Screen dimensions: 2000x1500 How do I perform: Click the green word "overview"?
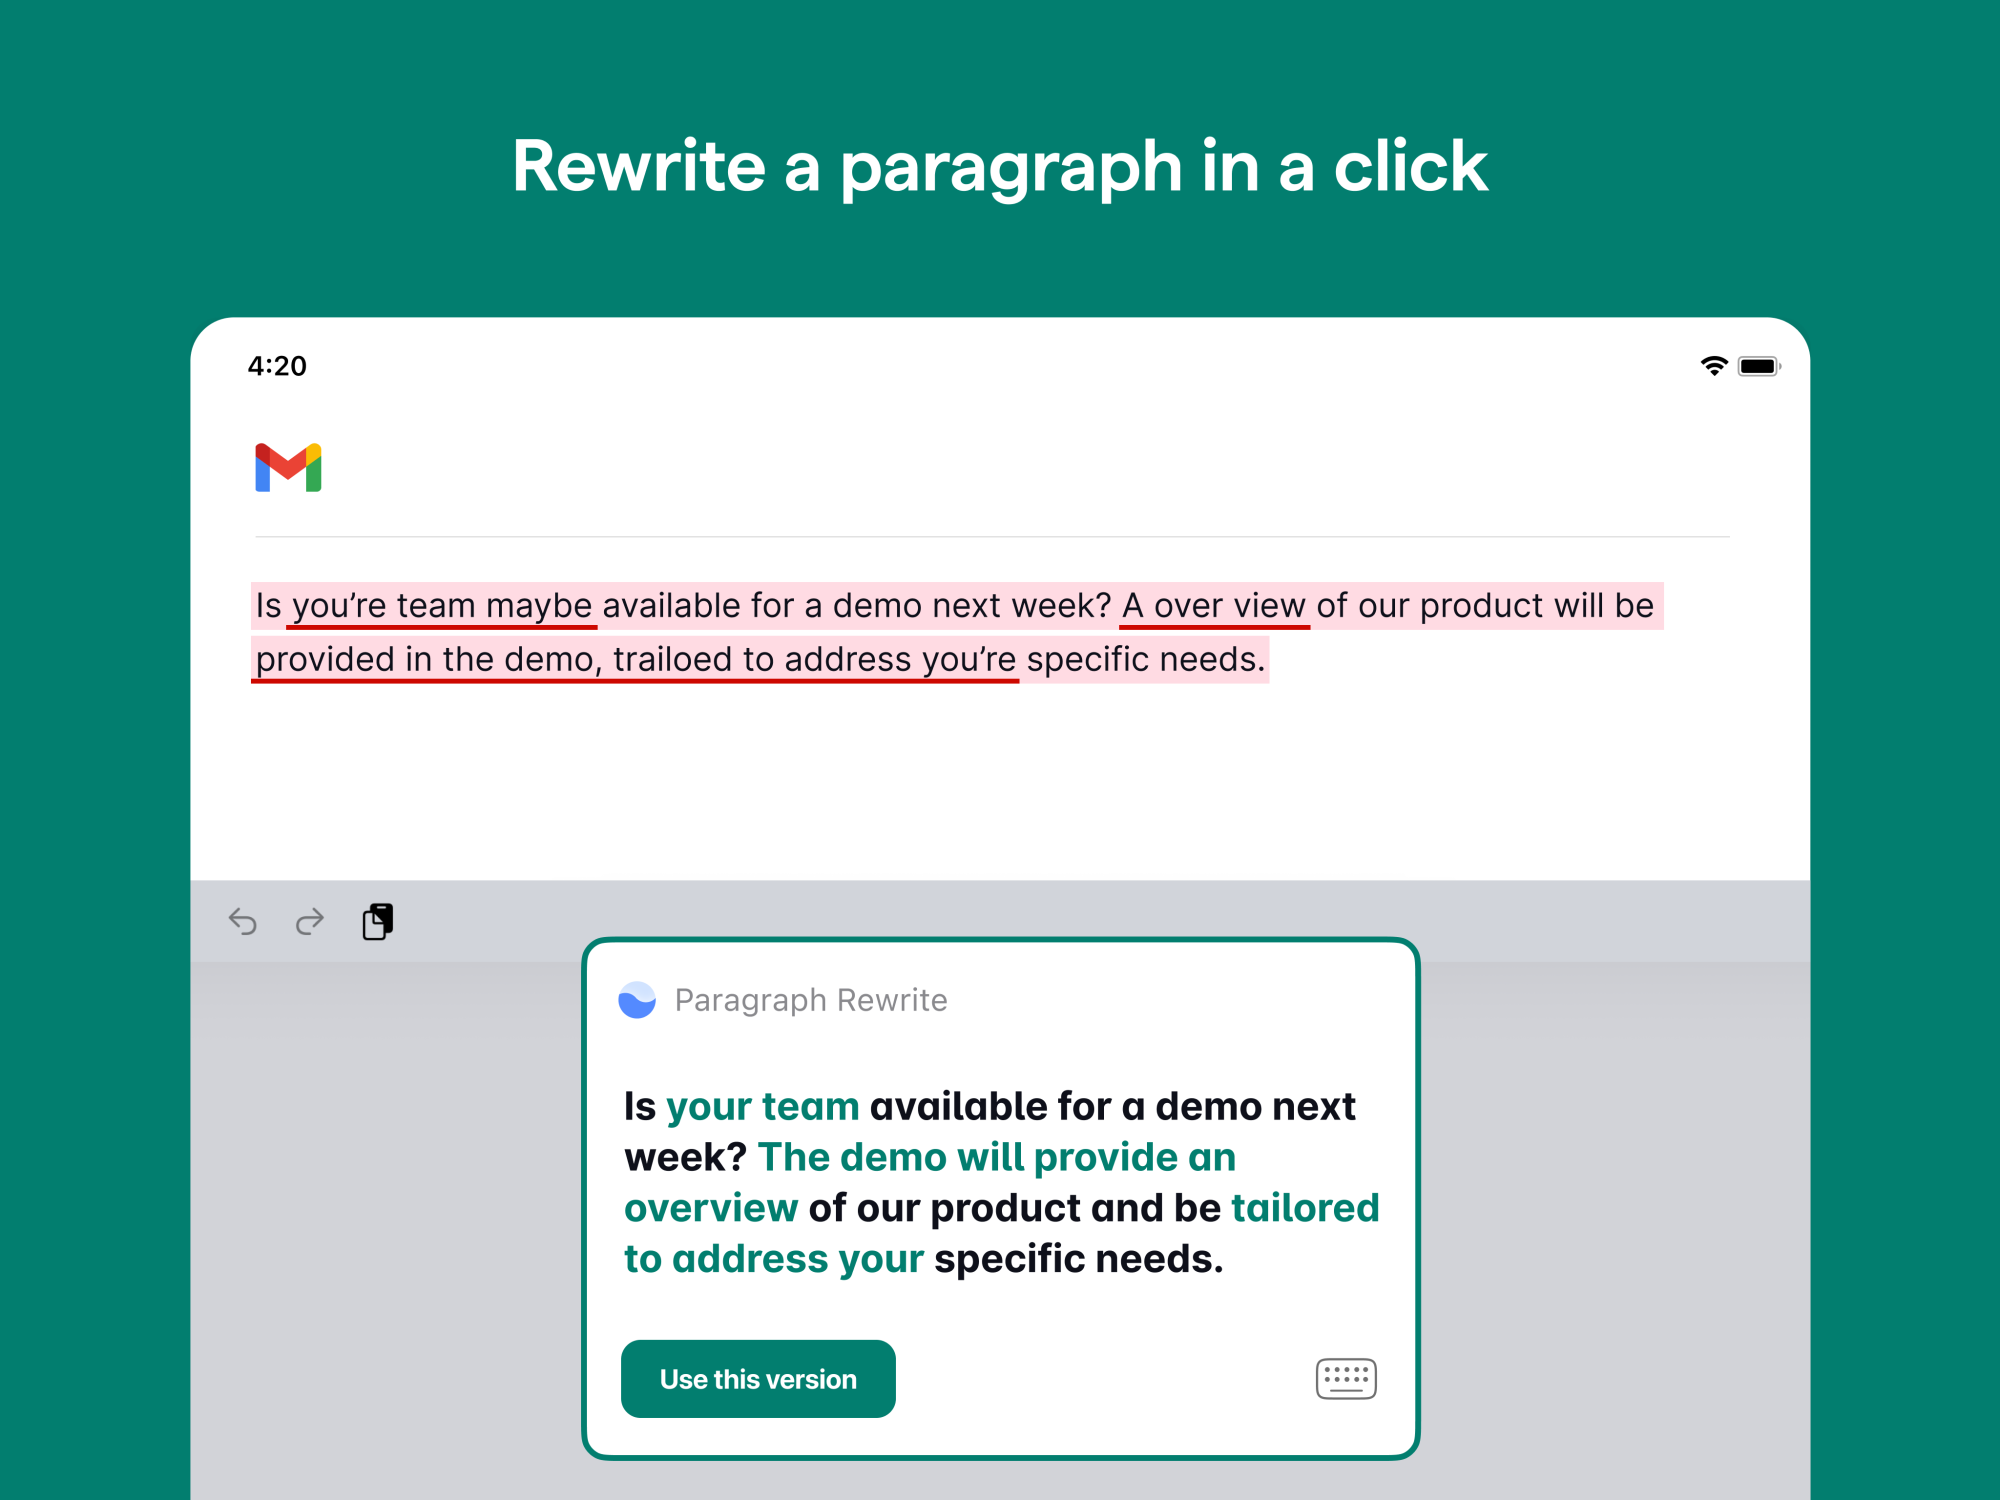point(711,1209)
